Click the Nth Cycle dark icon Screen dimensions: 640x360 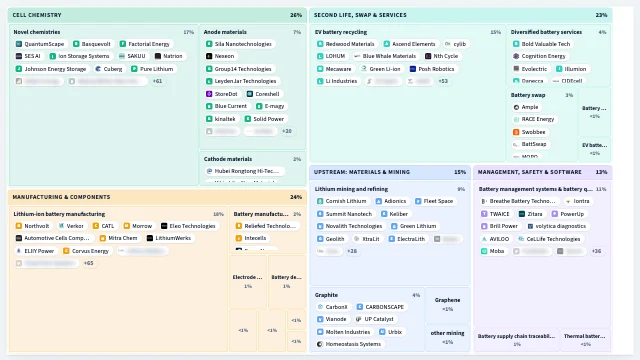(428, 56)
